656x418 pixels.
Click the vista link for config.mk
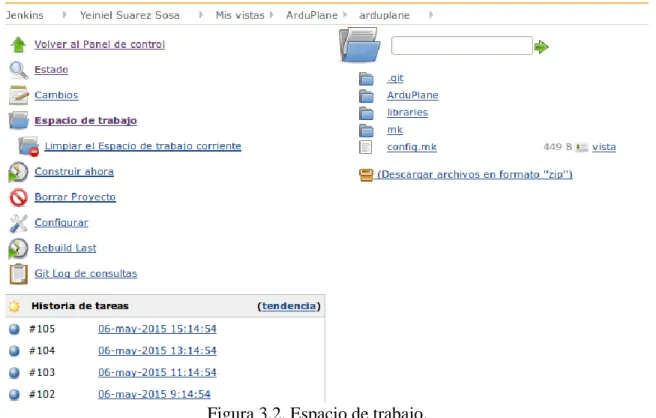coord(604,147)
